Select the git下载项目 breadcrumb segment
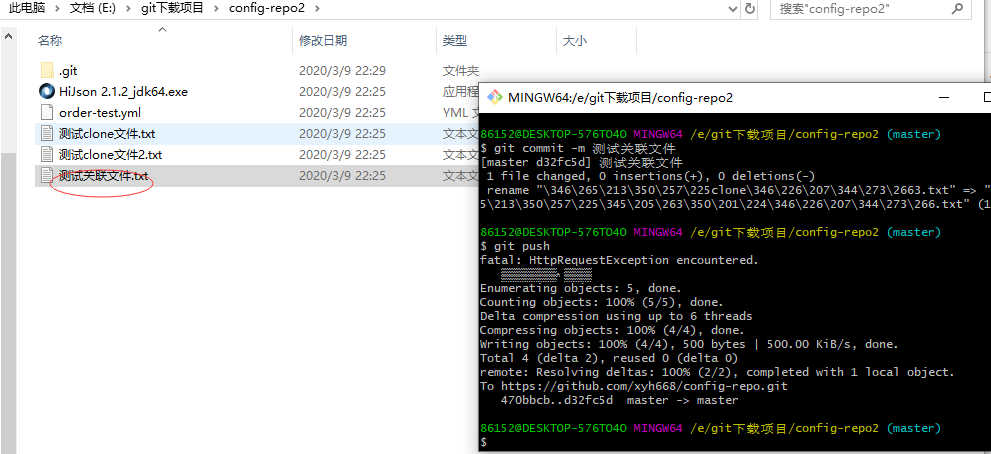Viewport: 991px width, 454px height. click(174, 9)
